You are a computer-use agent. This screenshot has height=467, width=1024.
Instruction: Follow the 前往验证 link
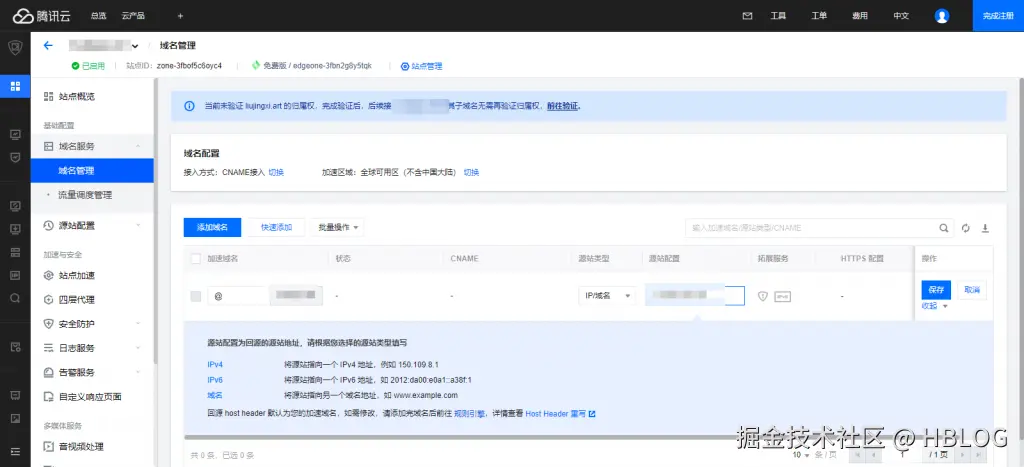point(563,106)
